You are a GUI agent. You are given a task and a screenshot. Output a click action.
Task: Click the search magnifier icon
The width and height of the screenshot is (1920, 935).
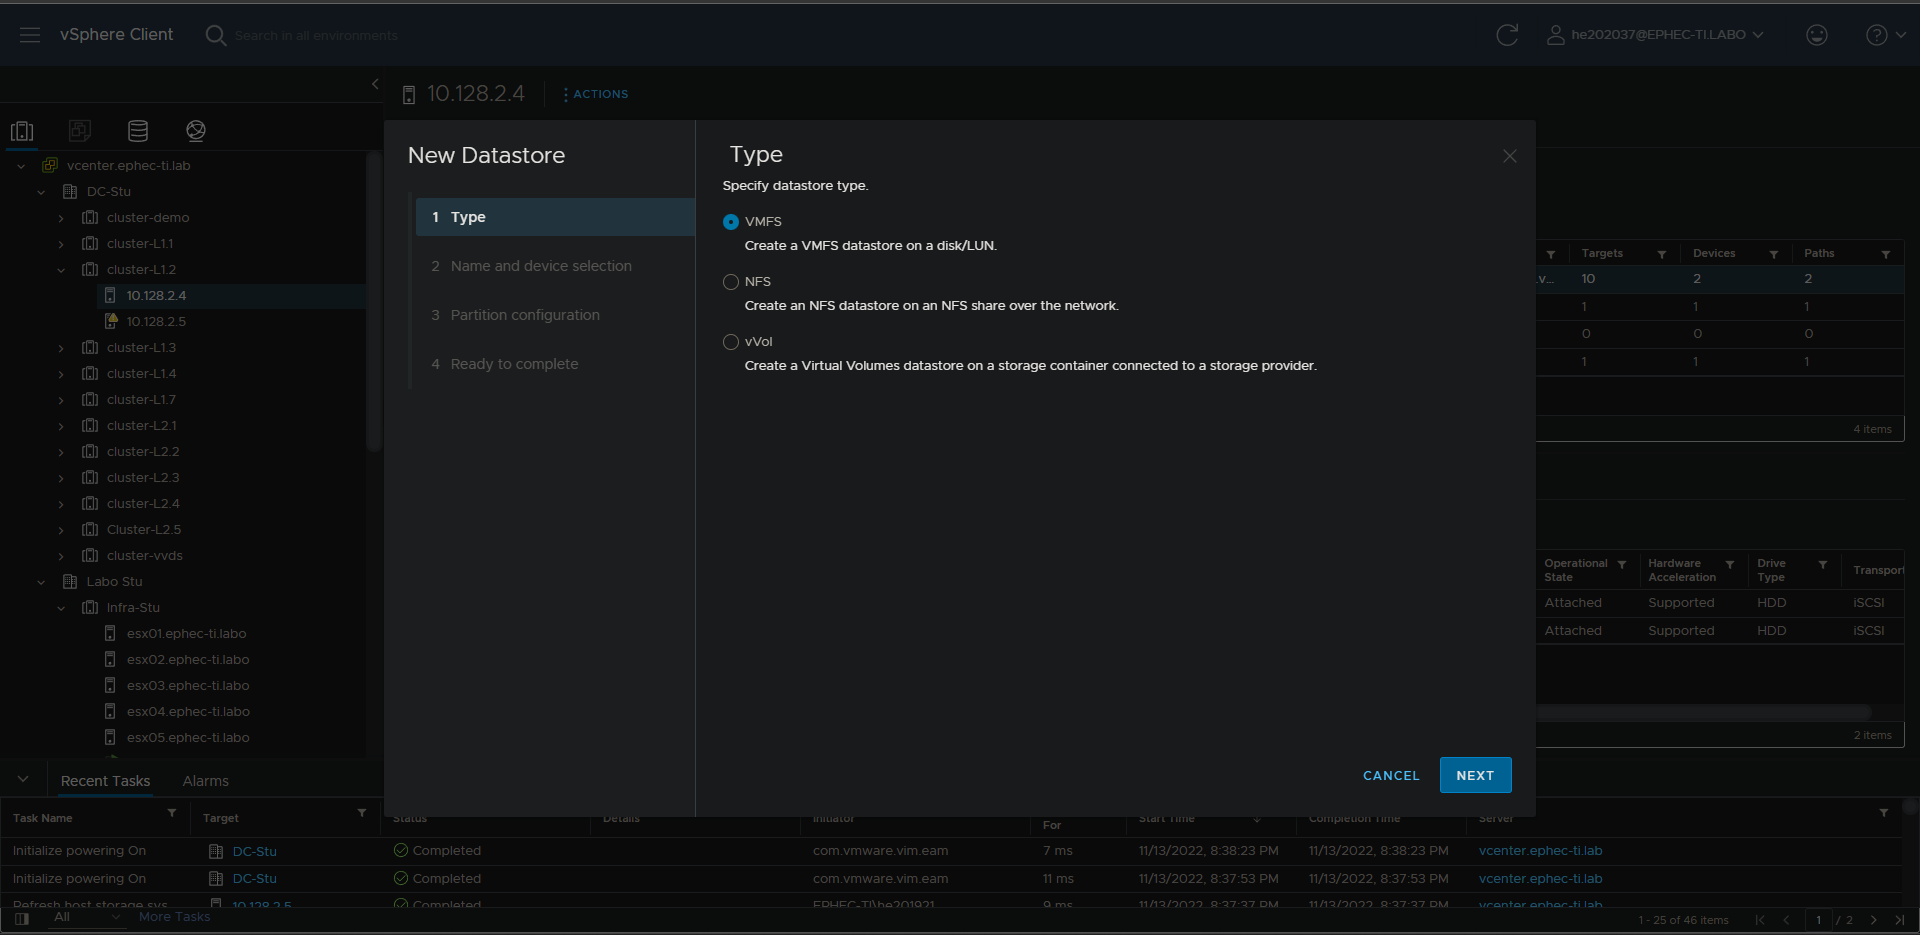pyautogui.click(x=215, y=35)
